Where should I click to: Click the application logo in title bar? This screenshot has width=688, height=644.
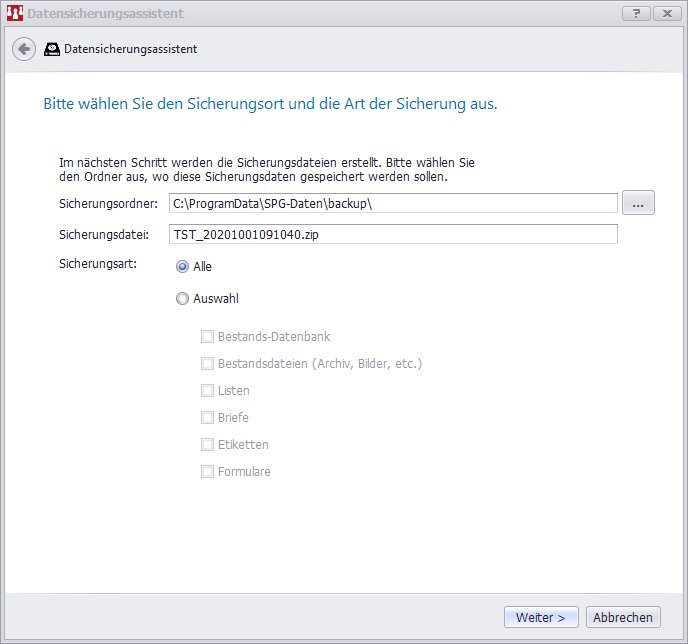(x=14, y=14)
